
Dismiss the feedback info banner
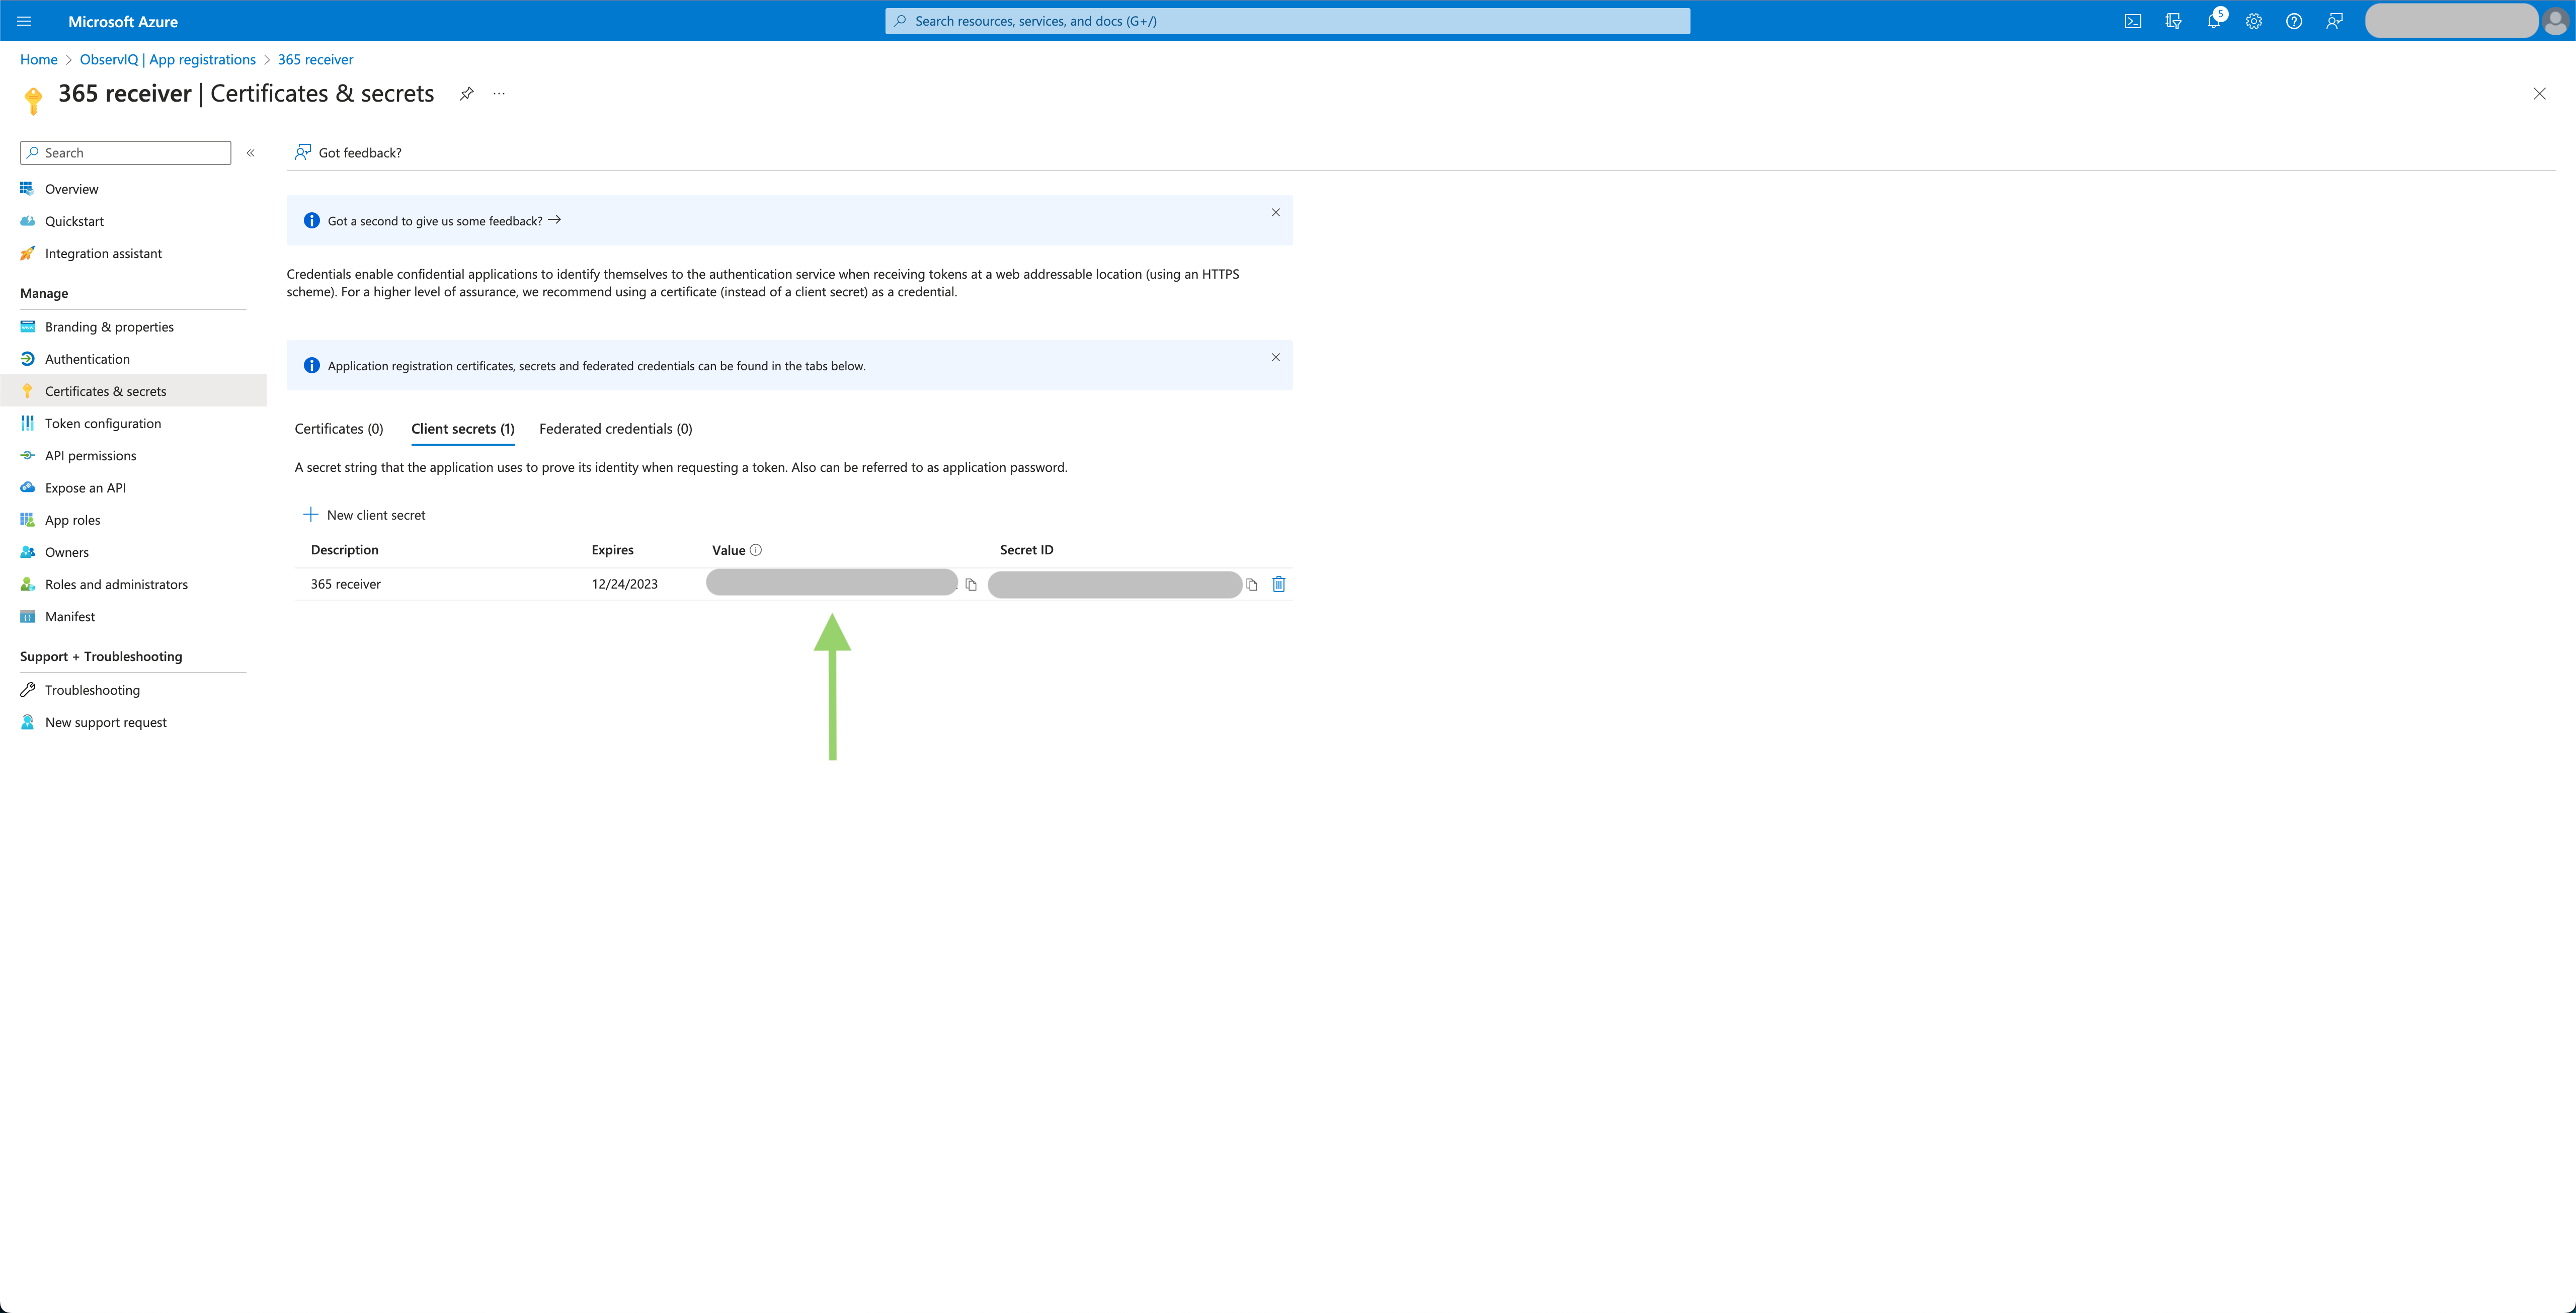pyautogui.click(x=1275, y=212)
